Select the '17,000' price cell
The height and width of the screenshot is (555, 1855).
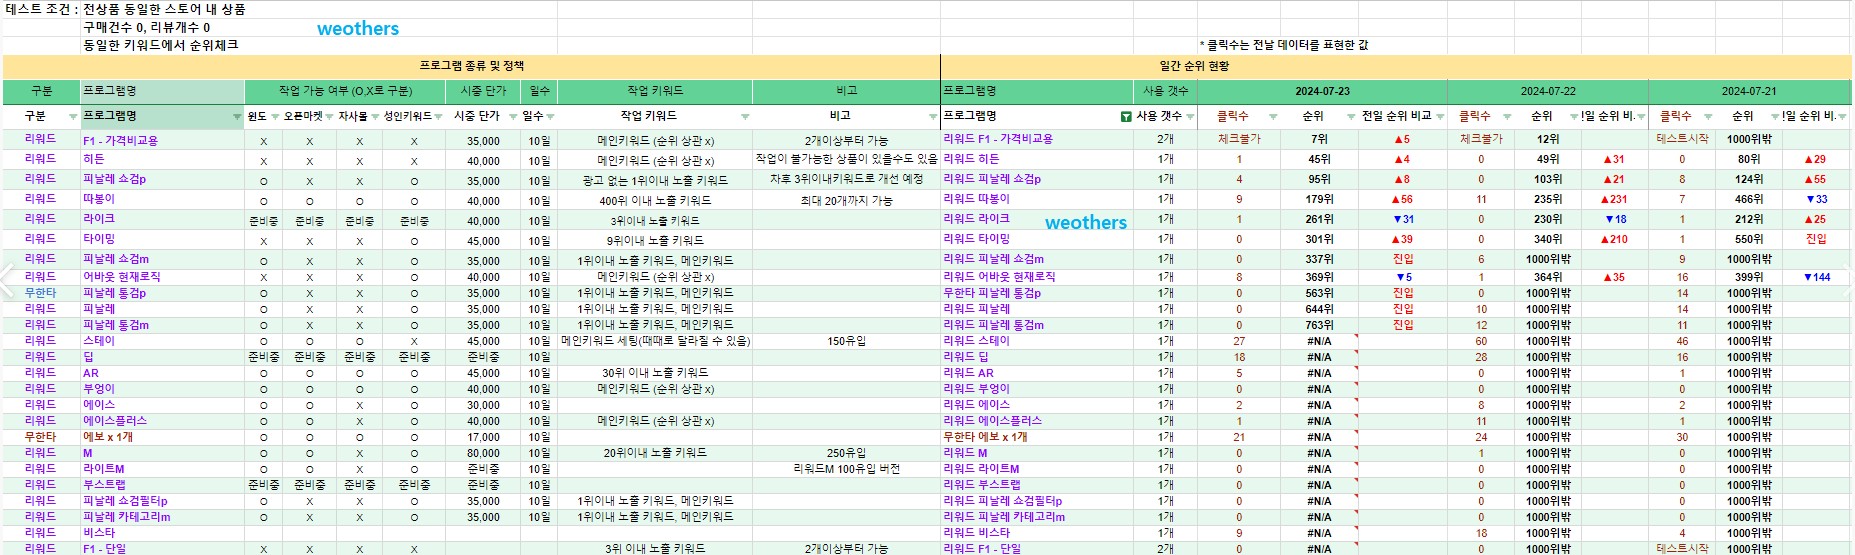(x=483, y=437)
